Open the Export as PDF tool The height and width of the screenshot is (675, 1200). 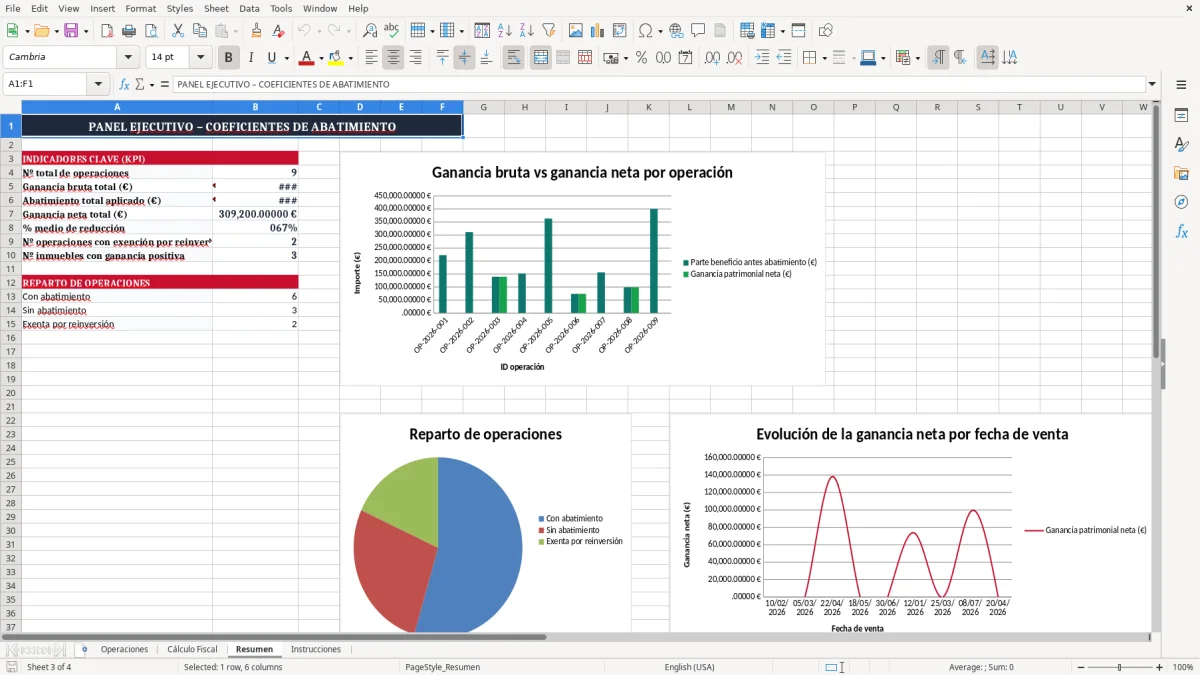point(107,31)
